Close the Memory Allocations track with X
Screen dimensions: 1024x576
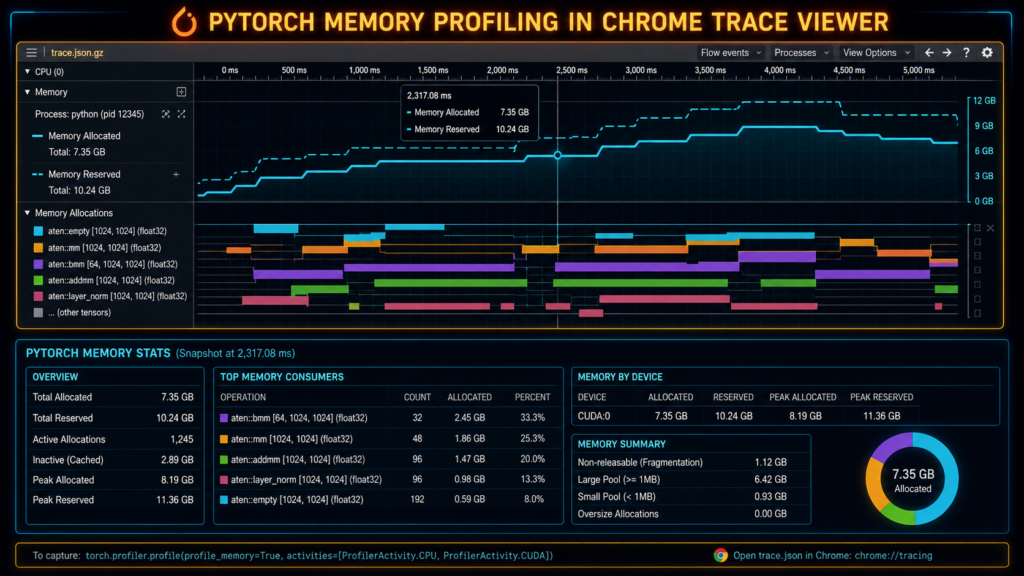tap(991, 228)
